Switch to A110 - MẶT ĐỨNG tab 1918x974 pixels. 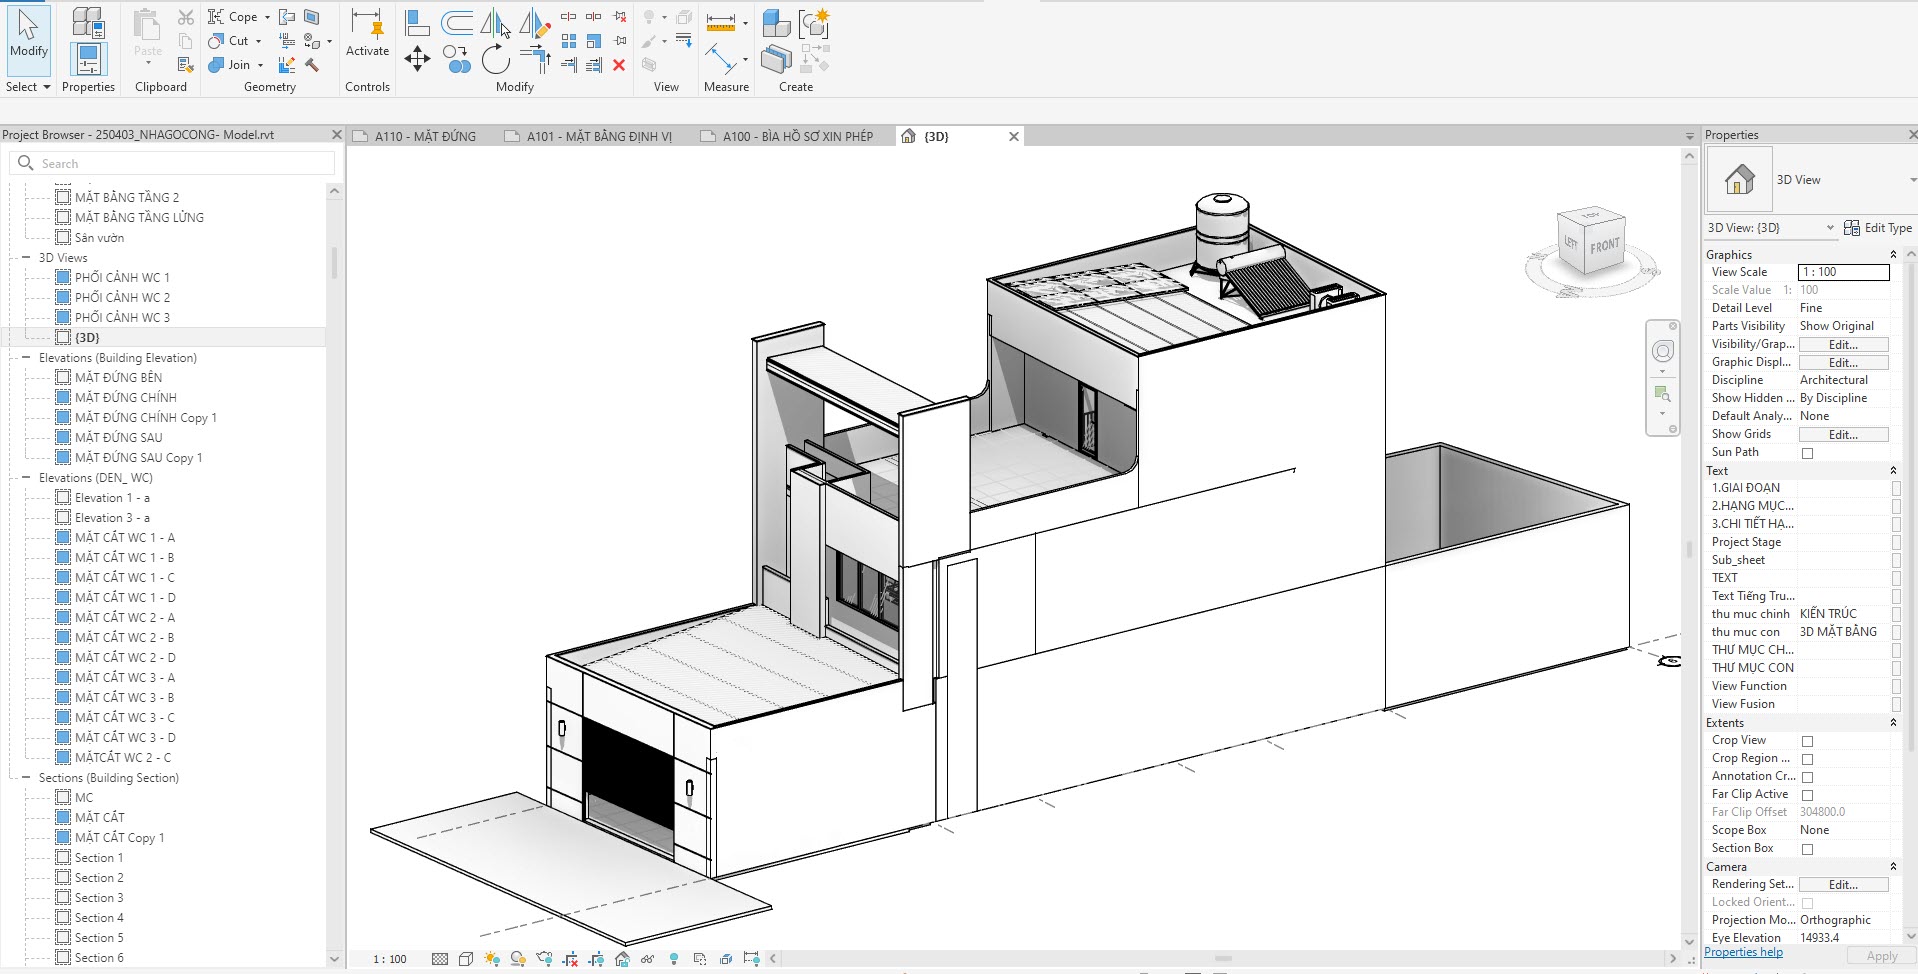coord(424,136)
